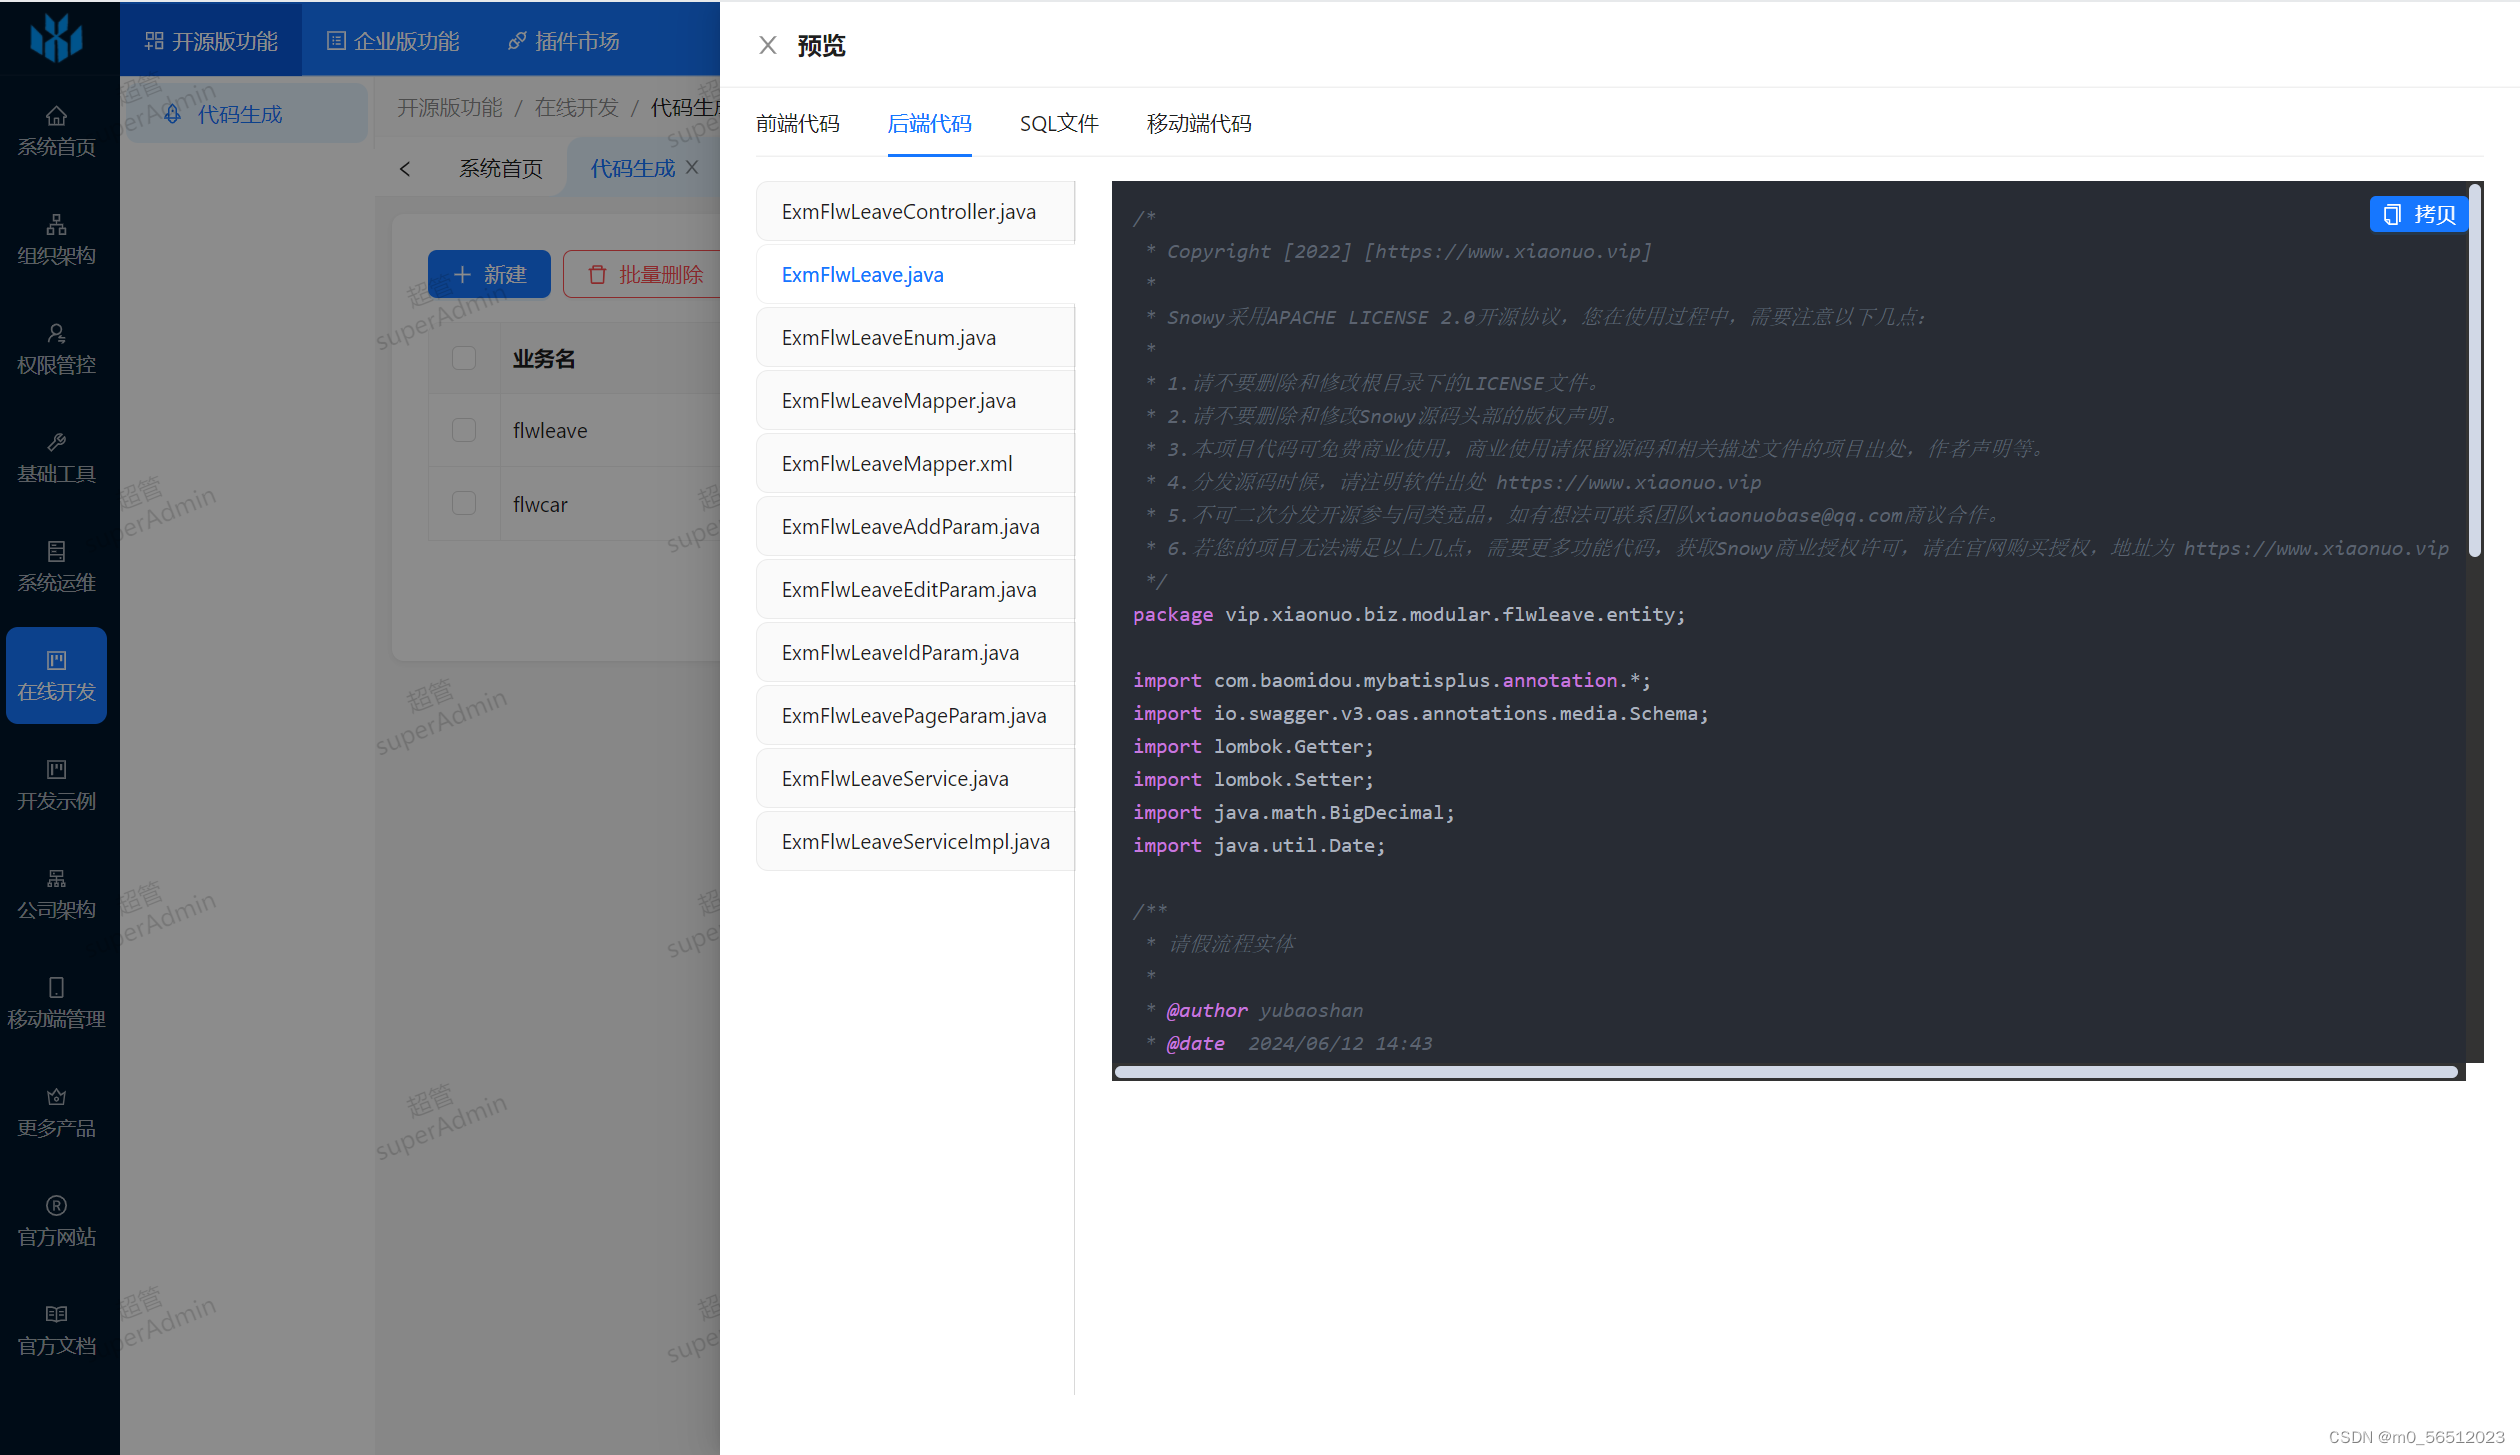Select the 基础工具 wrench icon
The height and width of the screenshot is (1455, 2520).
click(56, 442)
